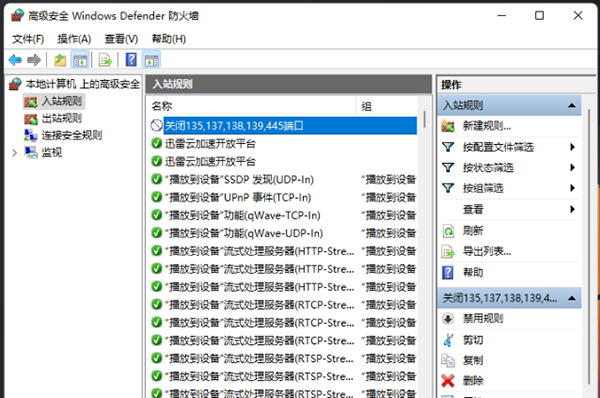
Task: Toggle the show/hide action pane toolbar icon
Action: click(152, 60)
